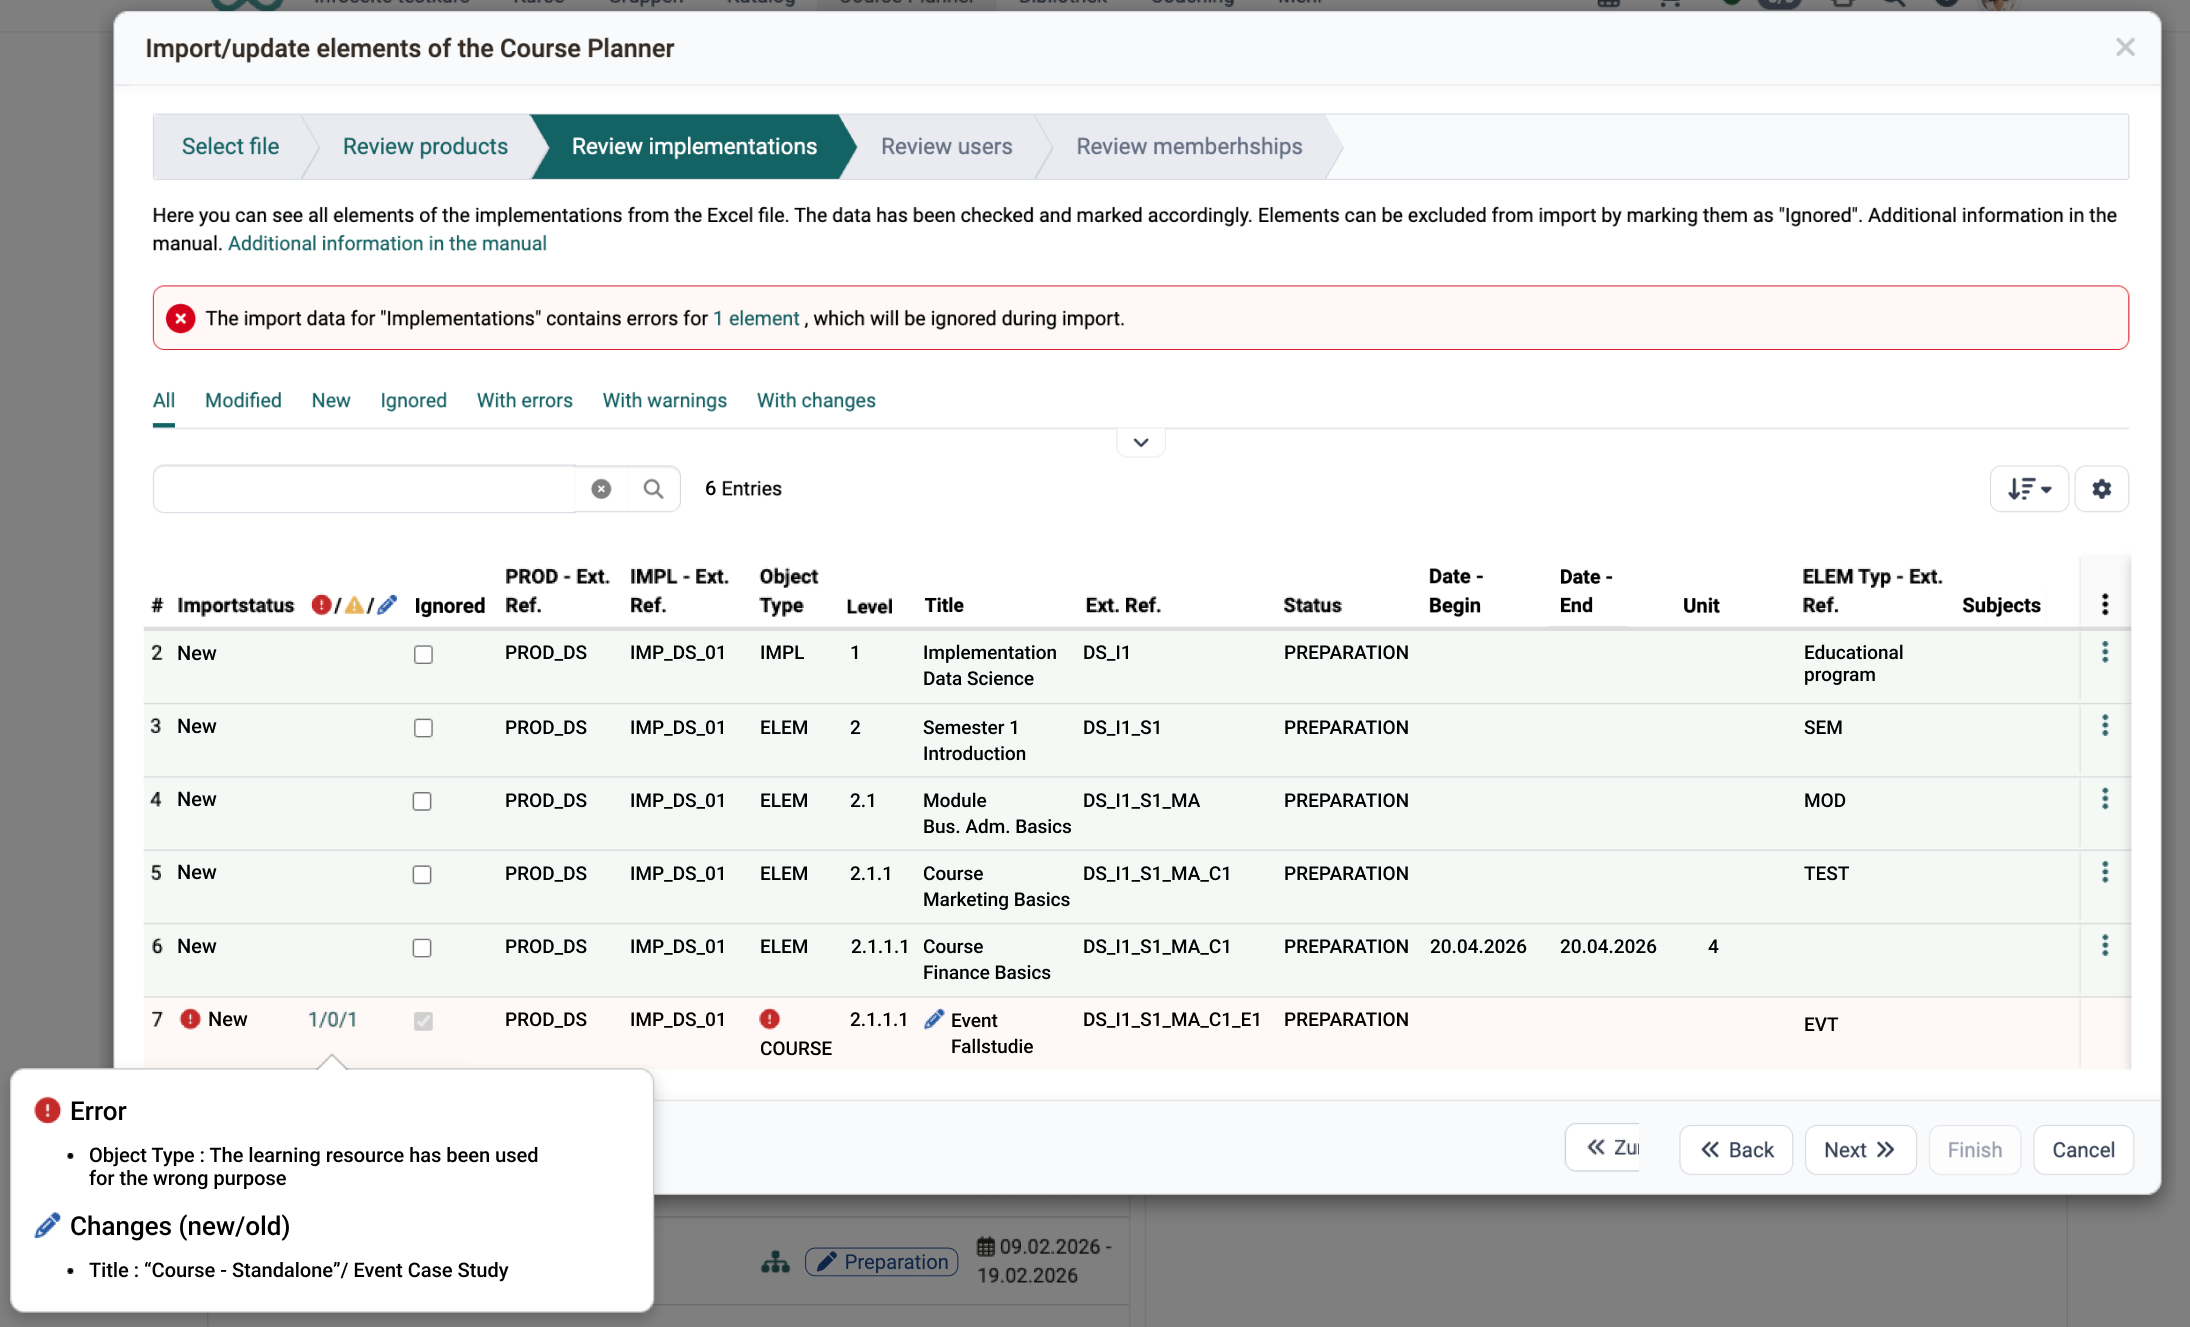Click calendar icon next to 09.02.2026
This screenshot has height=1327, width=2190.
986,1247
